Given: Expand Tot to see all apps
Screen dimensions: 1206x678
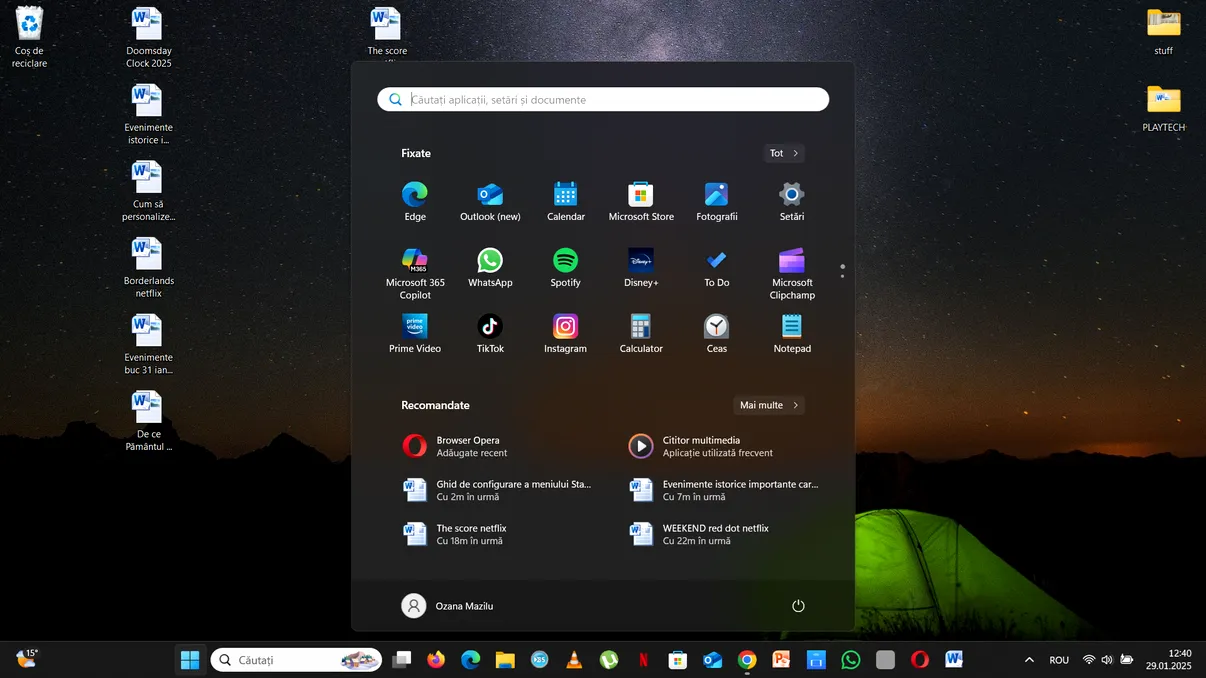Looking at the screenshot, I should (x=783, y=153).
